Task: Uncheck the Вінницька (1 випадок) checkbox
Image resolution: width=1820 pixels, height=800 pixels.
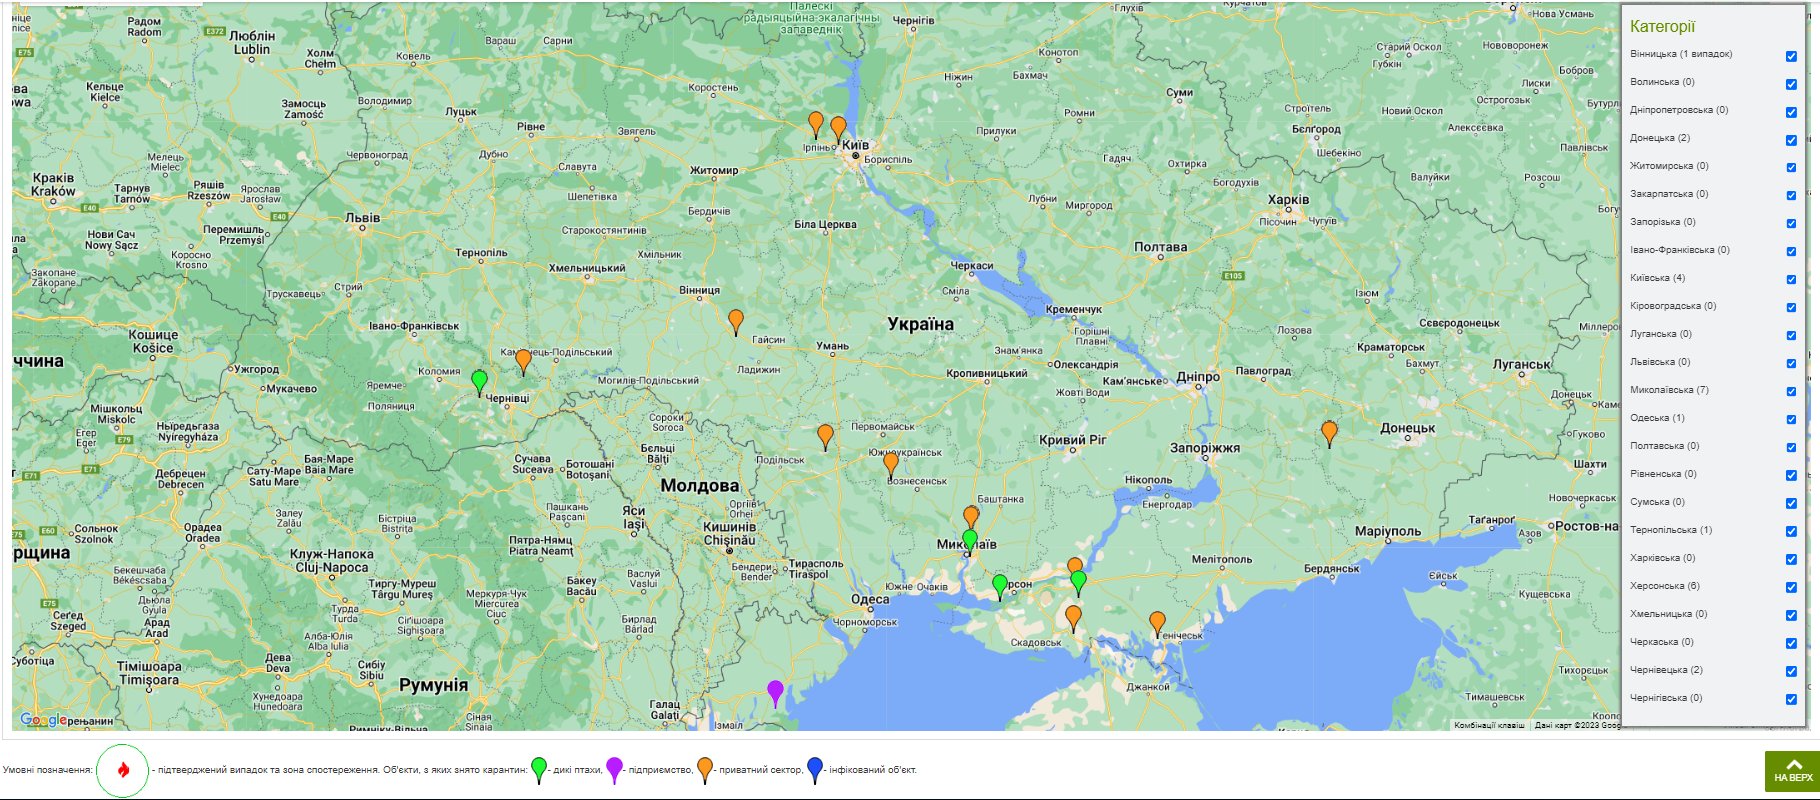Action: (1791, 56)
